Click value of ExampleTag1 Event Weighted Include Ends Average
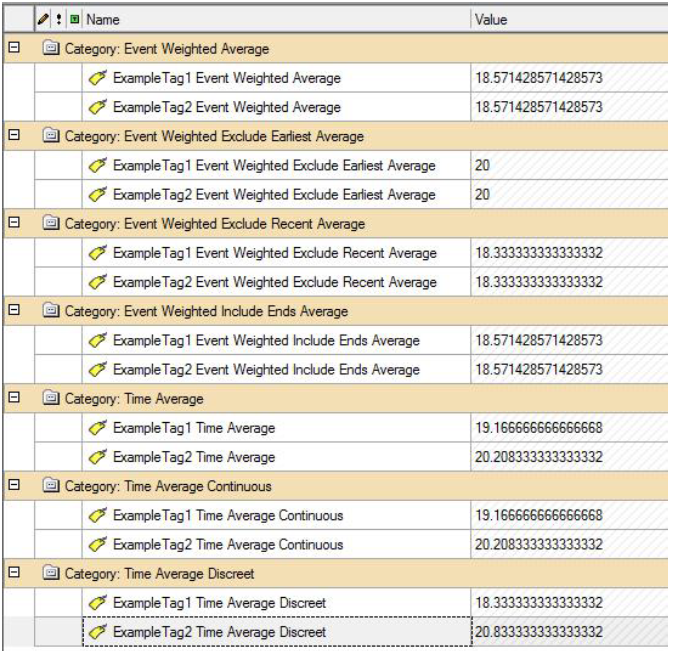 coord(539,341)
